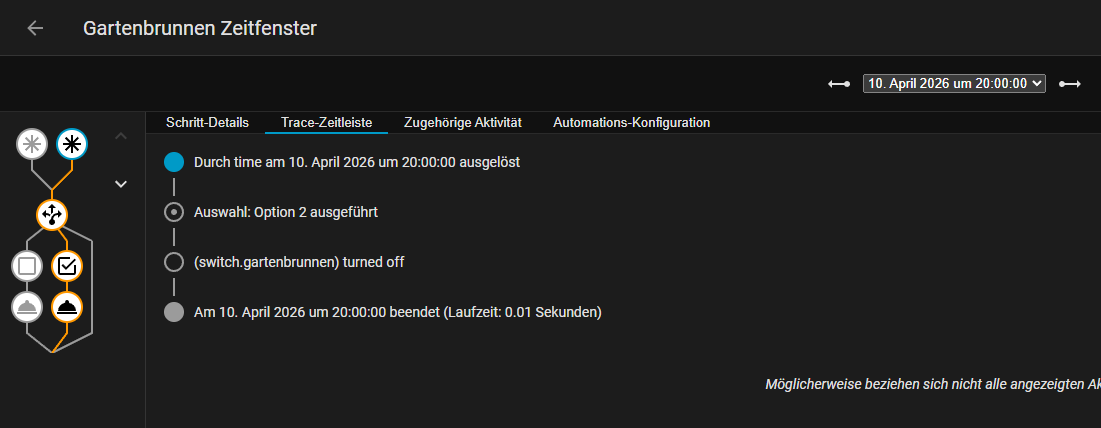
Task: Select the Trace-Zeitleiste tab
Action: coord(326,123)
